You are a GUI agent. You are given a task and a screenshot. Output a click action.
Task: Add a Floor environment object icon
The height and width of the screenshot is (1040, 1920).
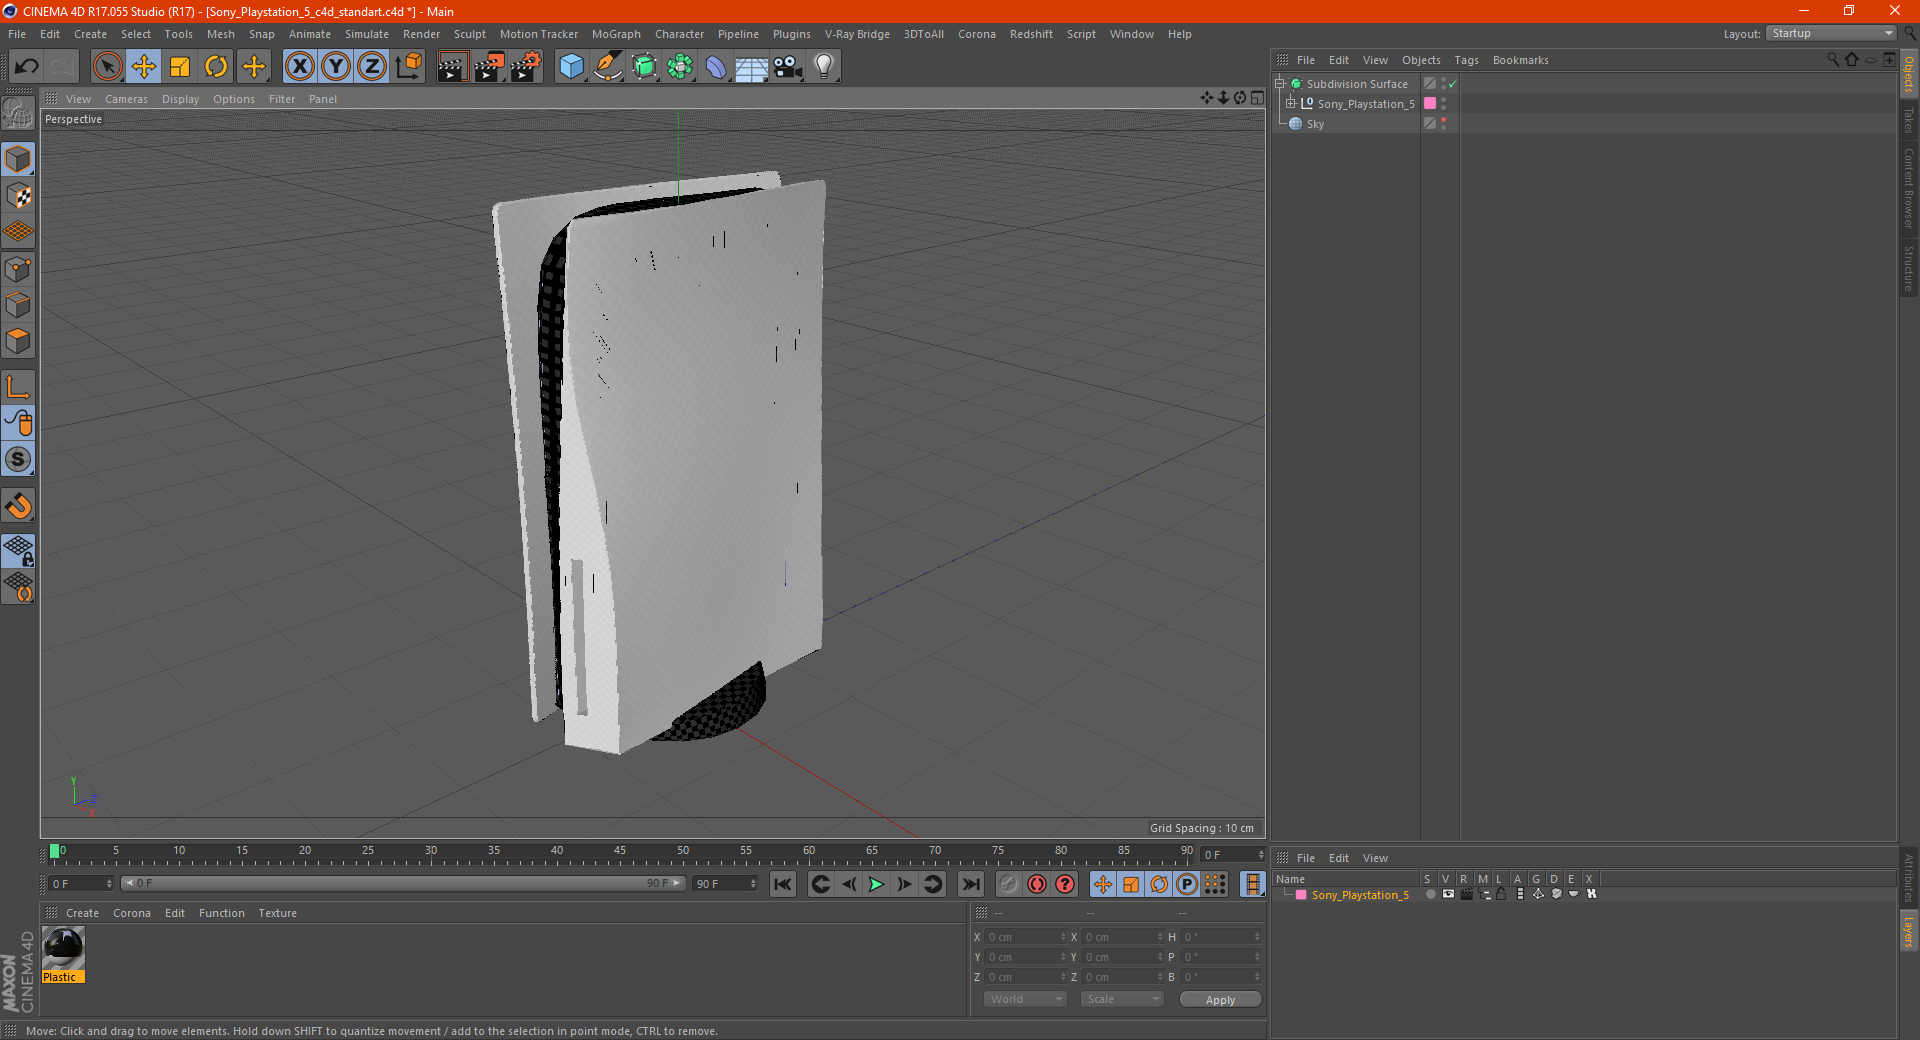(x=751, y=67)
